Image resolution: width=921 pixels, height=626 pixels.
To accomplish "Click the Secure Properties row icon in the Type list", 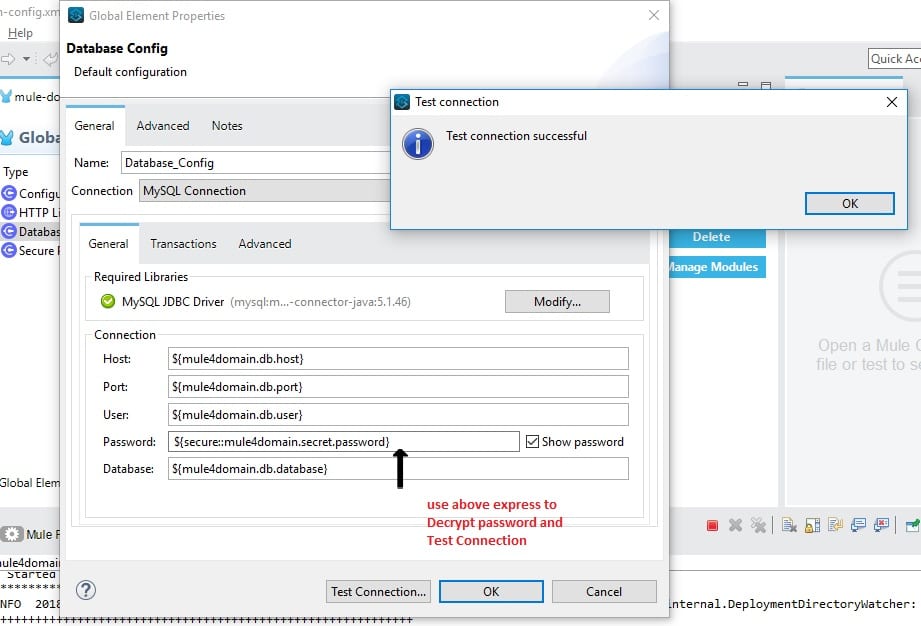I will [x=9, y=251].
